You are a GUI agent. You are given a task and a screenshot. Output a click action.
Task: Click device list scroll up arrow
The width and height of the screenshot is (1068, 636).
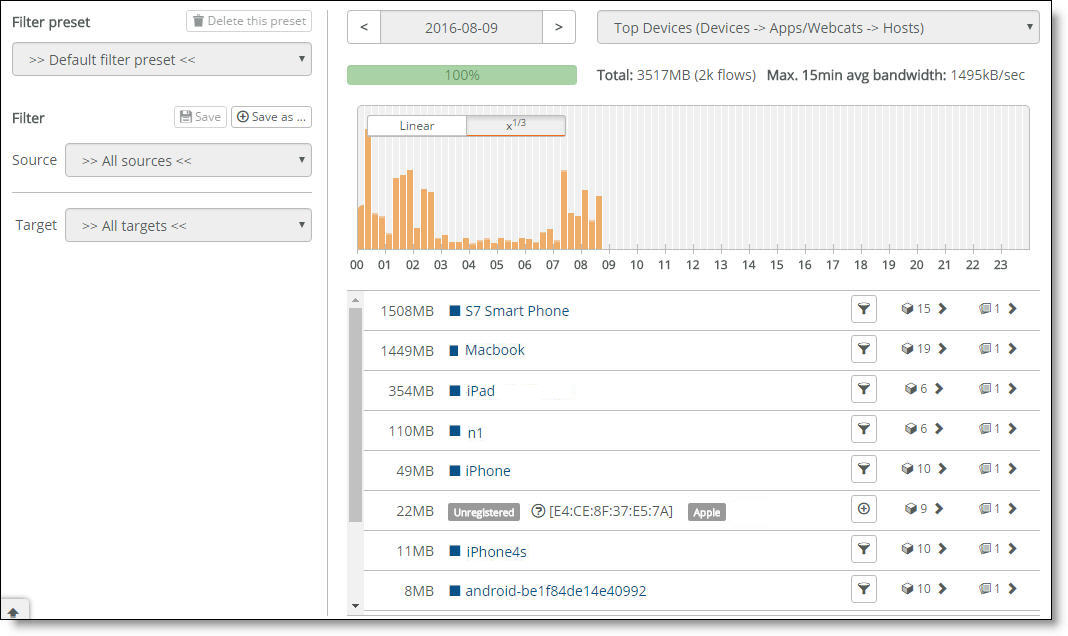pos(355,300)
